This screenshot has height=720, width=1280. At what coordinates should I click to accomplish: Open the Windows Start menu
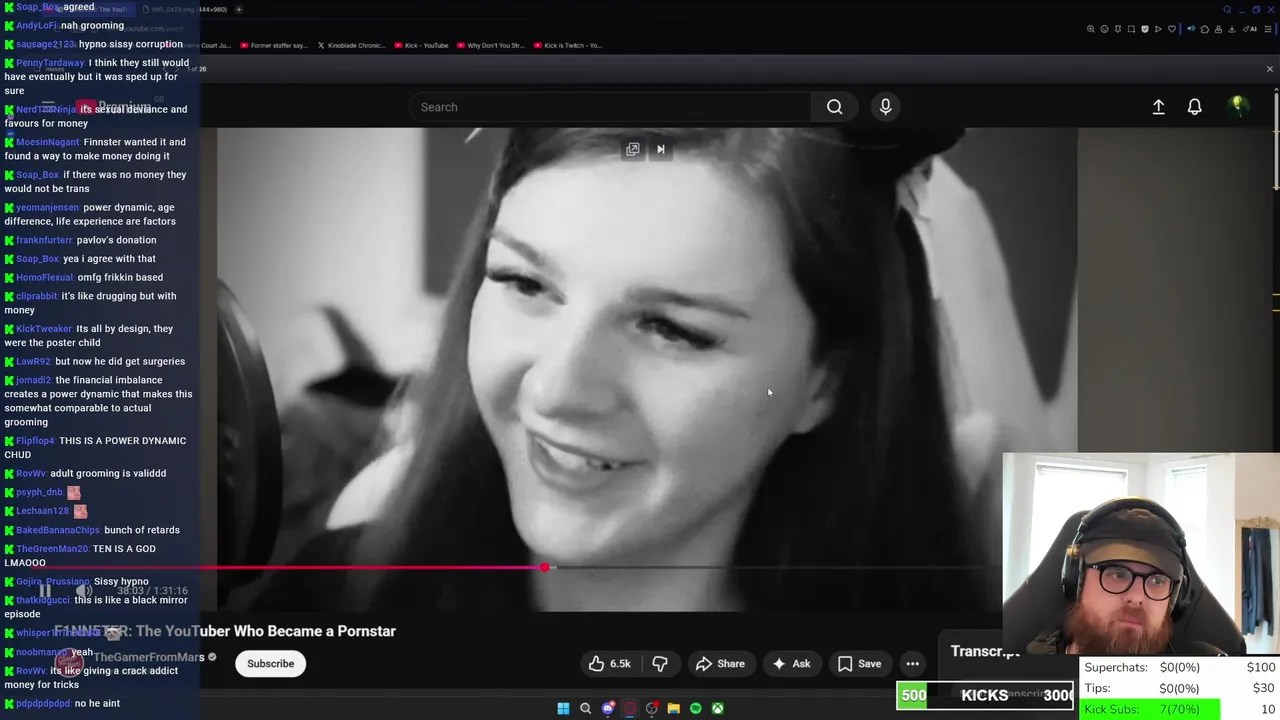563,708
